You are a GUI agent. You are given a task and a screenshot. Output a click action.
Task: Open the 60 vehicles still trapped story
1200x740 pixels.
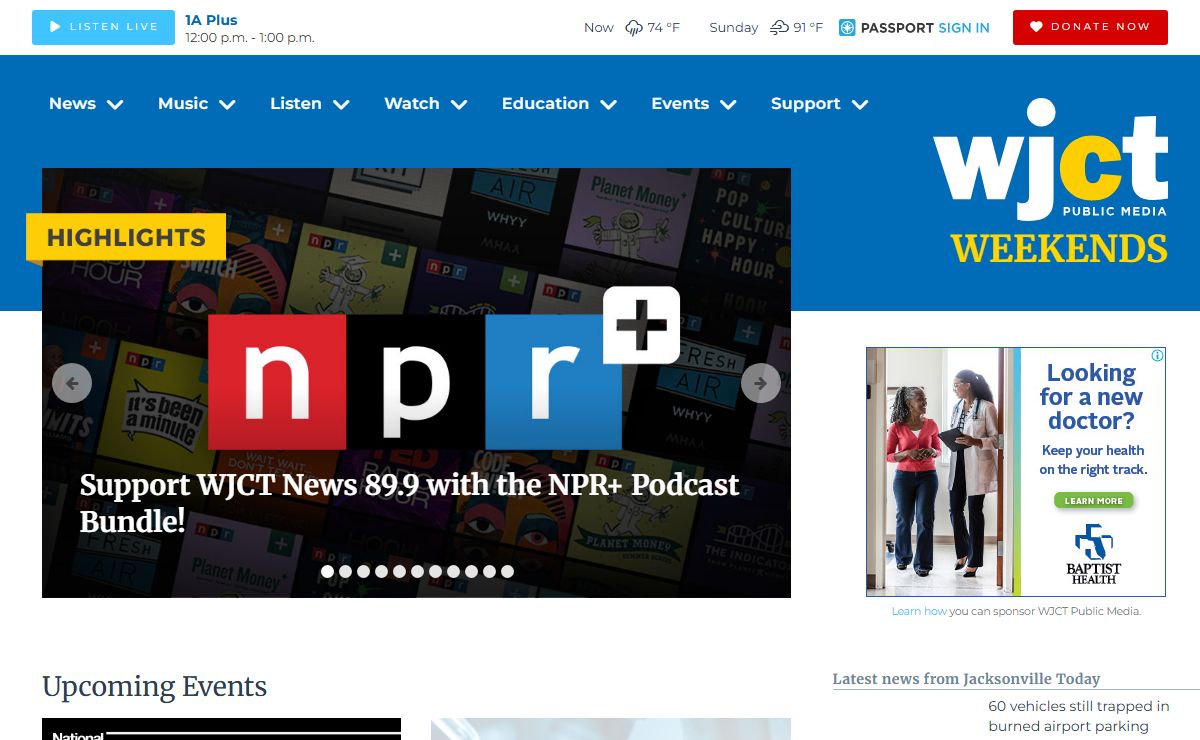click(1079, 716)
